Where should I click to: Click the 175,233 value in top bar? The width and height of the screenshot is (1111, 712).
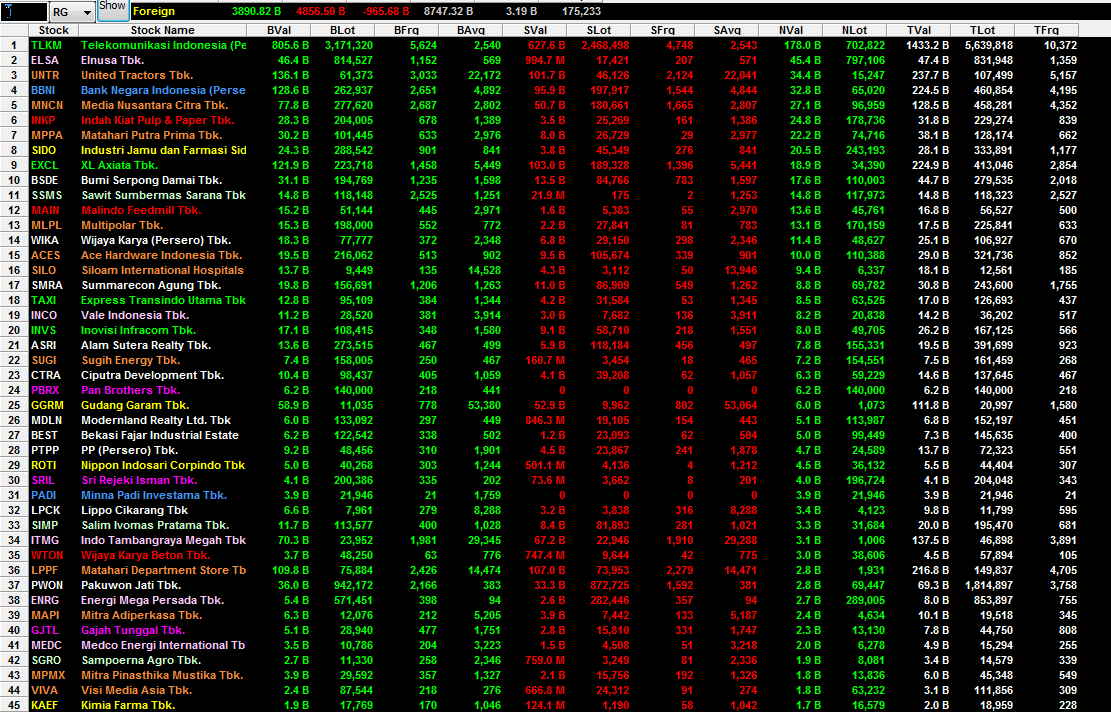(581, 11)
